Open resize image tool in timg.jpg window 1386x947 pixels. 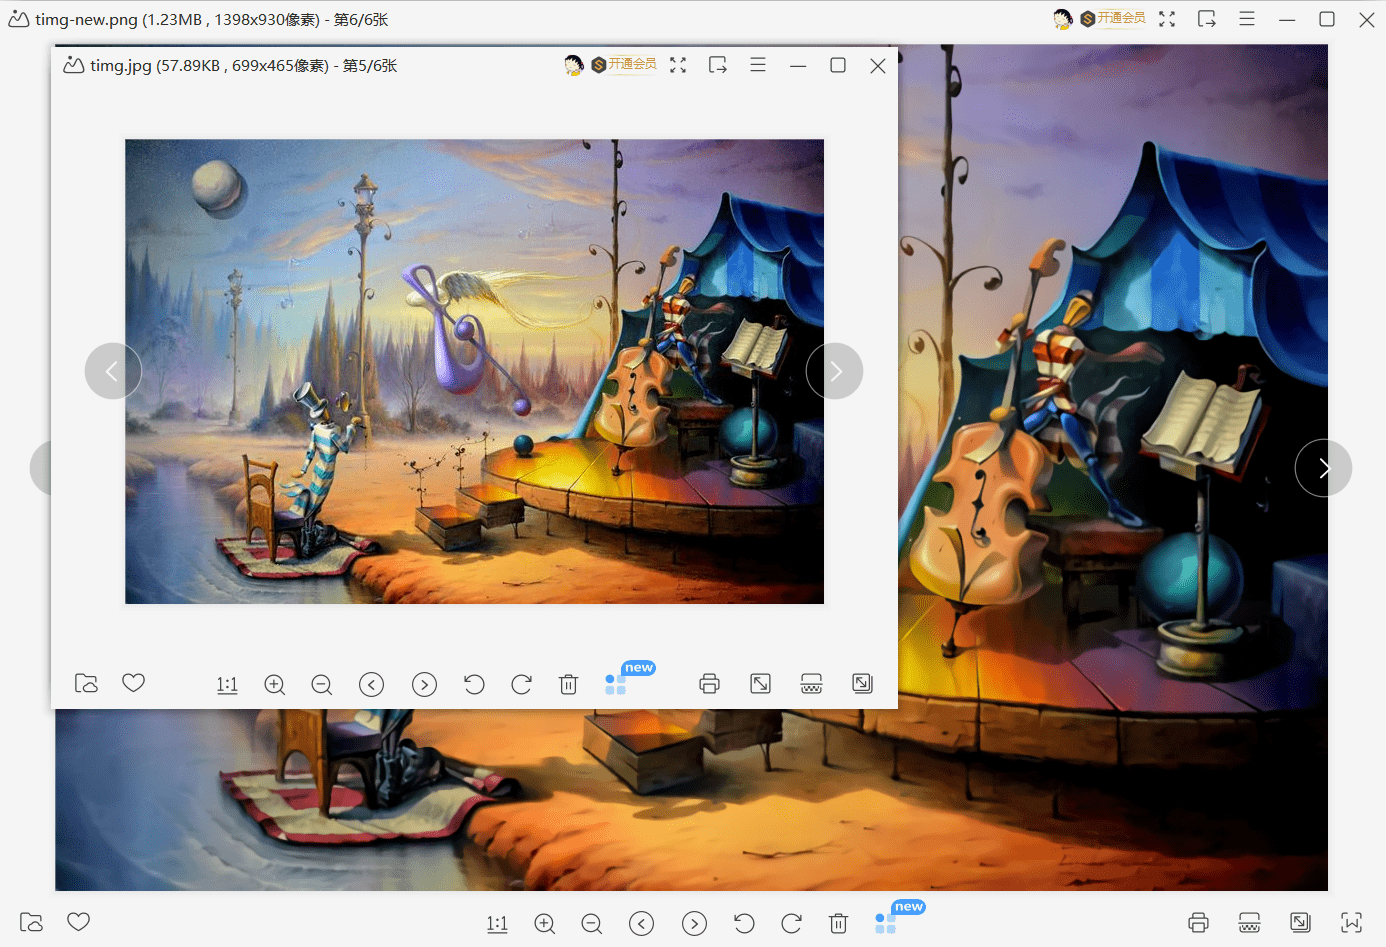(761, 684)
